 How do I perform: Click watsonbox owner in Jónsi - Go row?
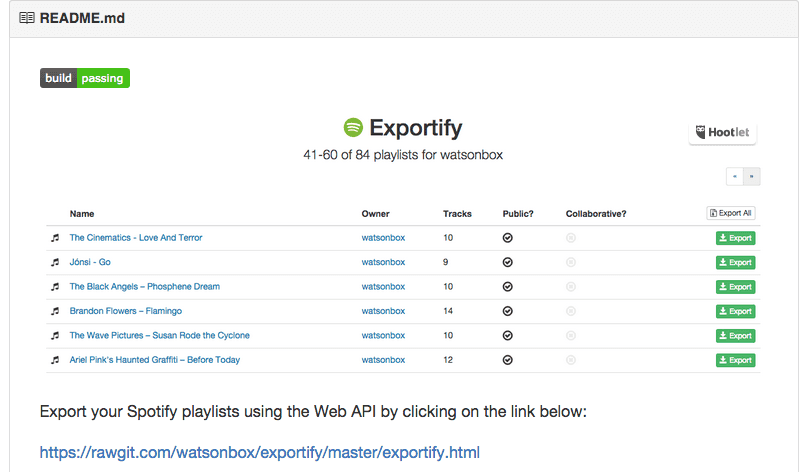pos(383,262)
